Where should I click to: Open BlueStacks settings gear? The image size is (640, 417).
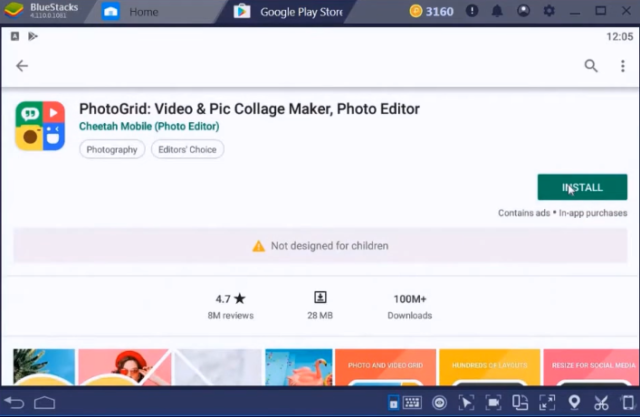tap(549, 11)
